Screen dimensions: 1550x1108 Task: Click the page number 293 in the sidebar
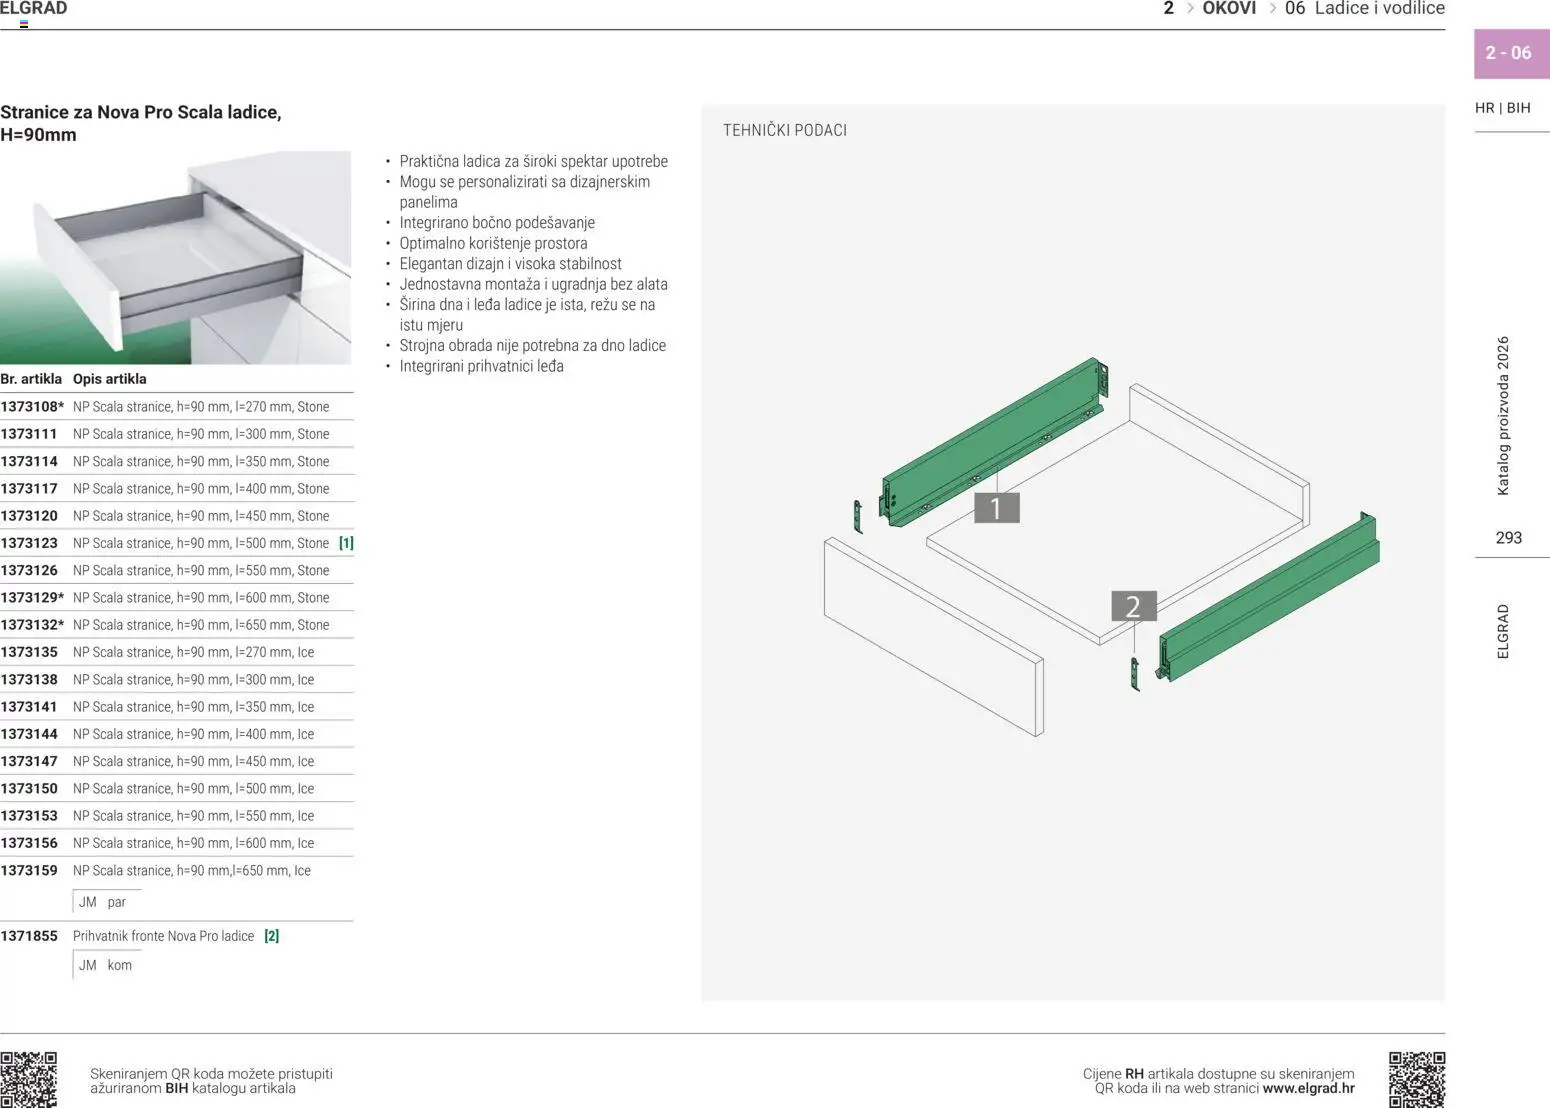pyautogui.click(x=1509, y=537)
